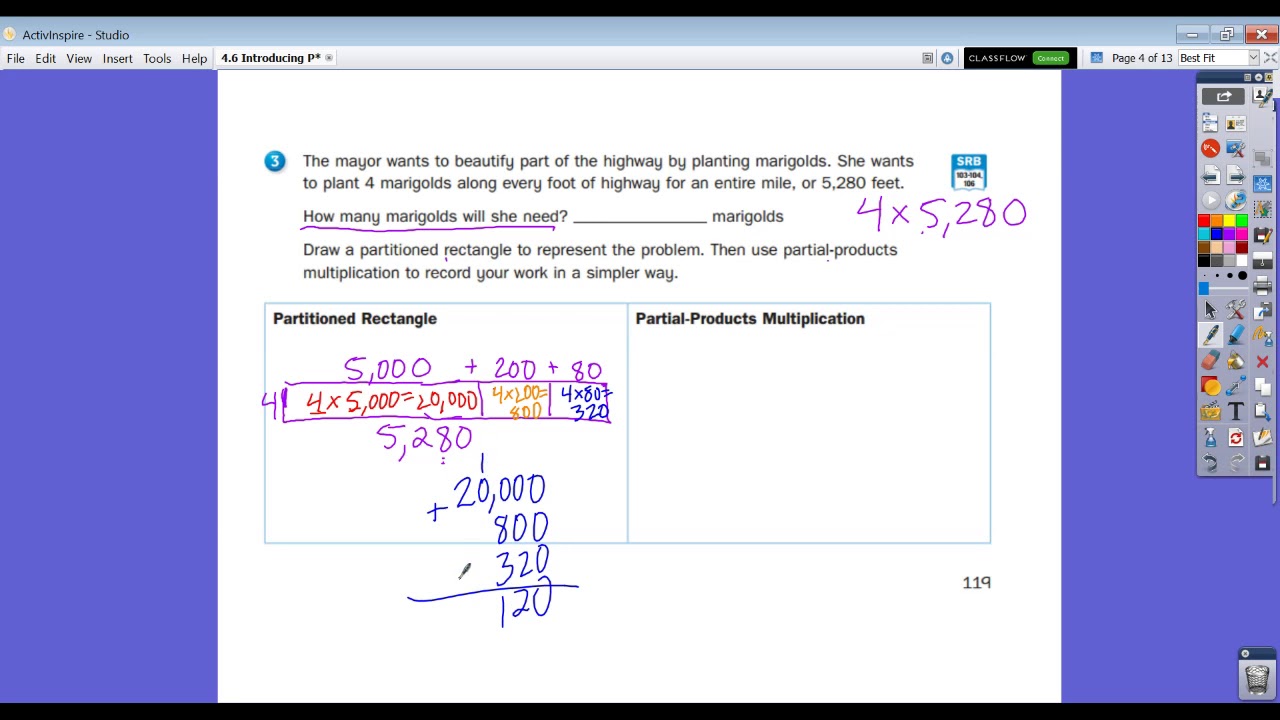Click the 'Partitioned Rectangle' heading
This screenshot has width=1280, height=720.
pyautogui.click(x=355, y=318)
